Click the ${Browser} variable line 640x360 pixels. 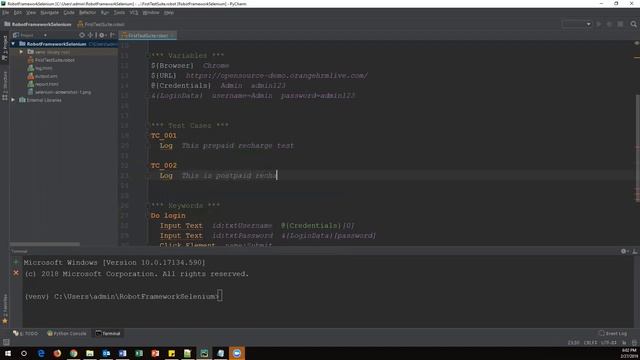pos(190,65)
